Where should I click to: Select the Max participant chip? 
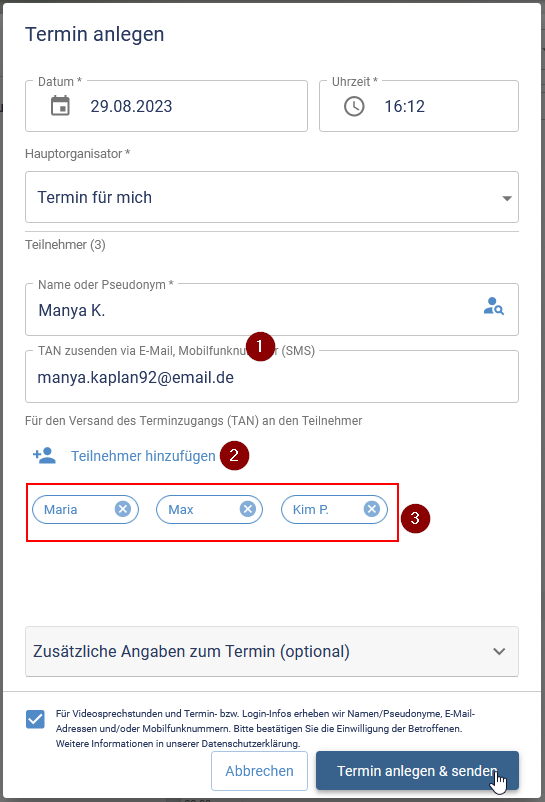pos(209,509)
